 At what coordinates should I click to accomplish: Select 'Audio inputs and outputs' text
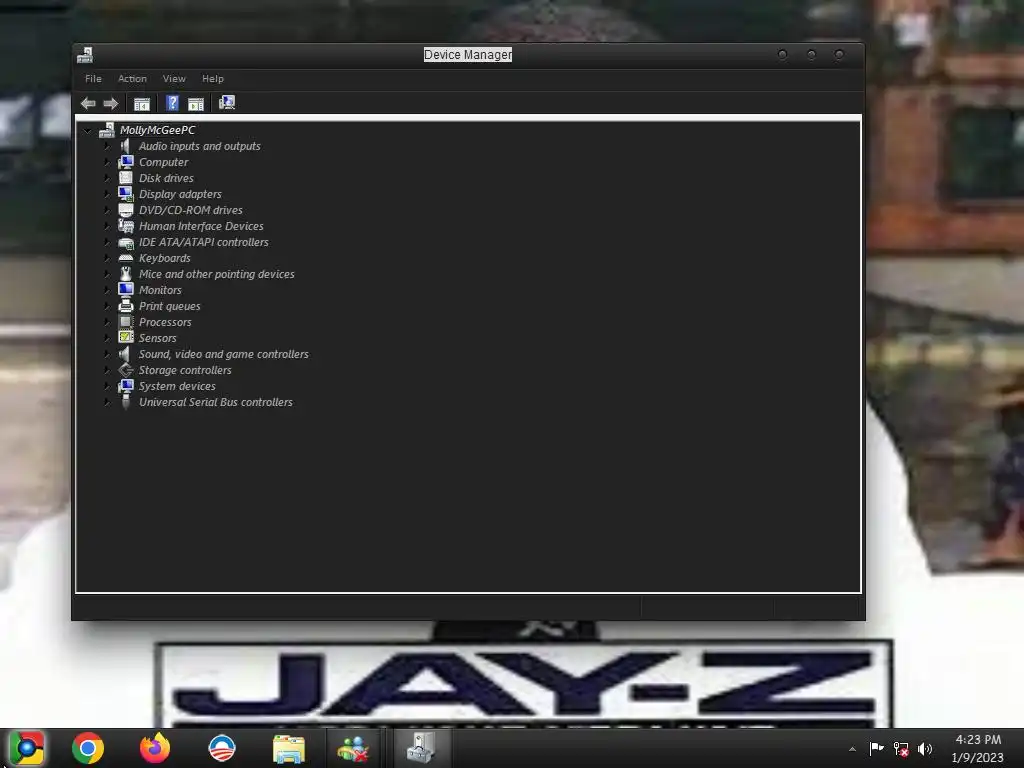coord(200,146)
